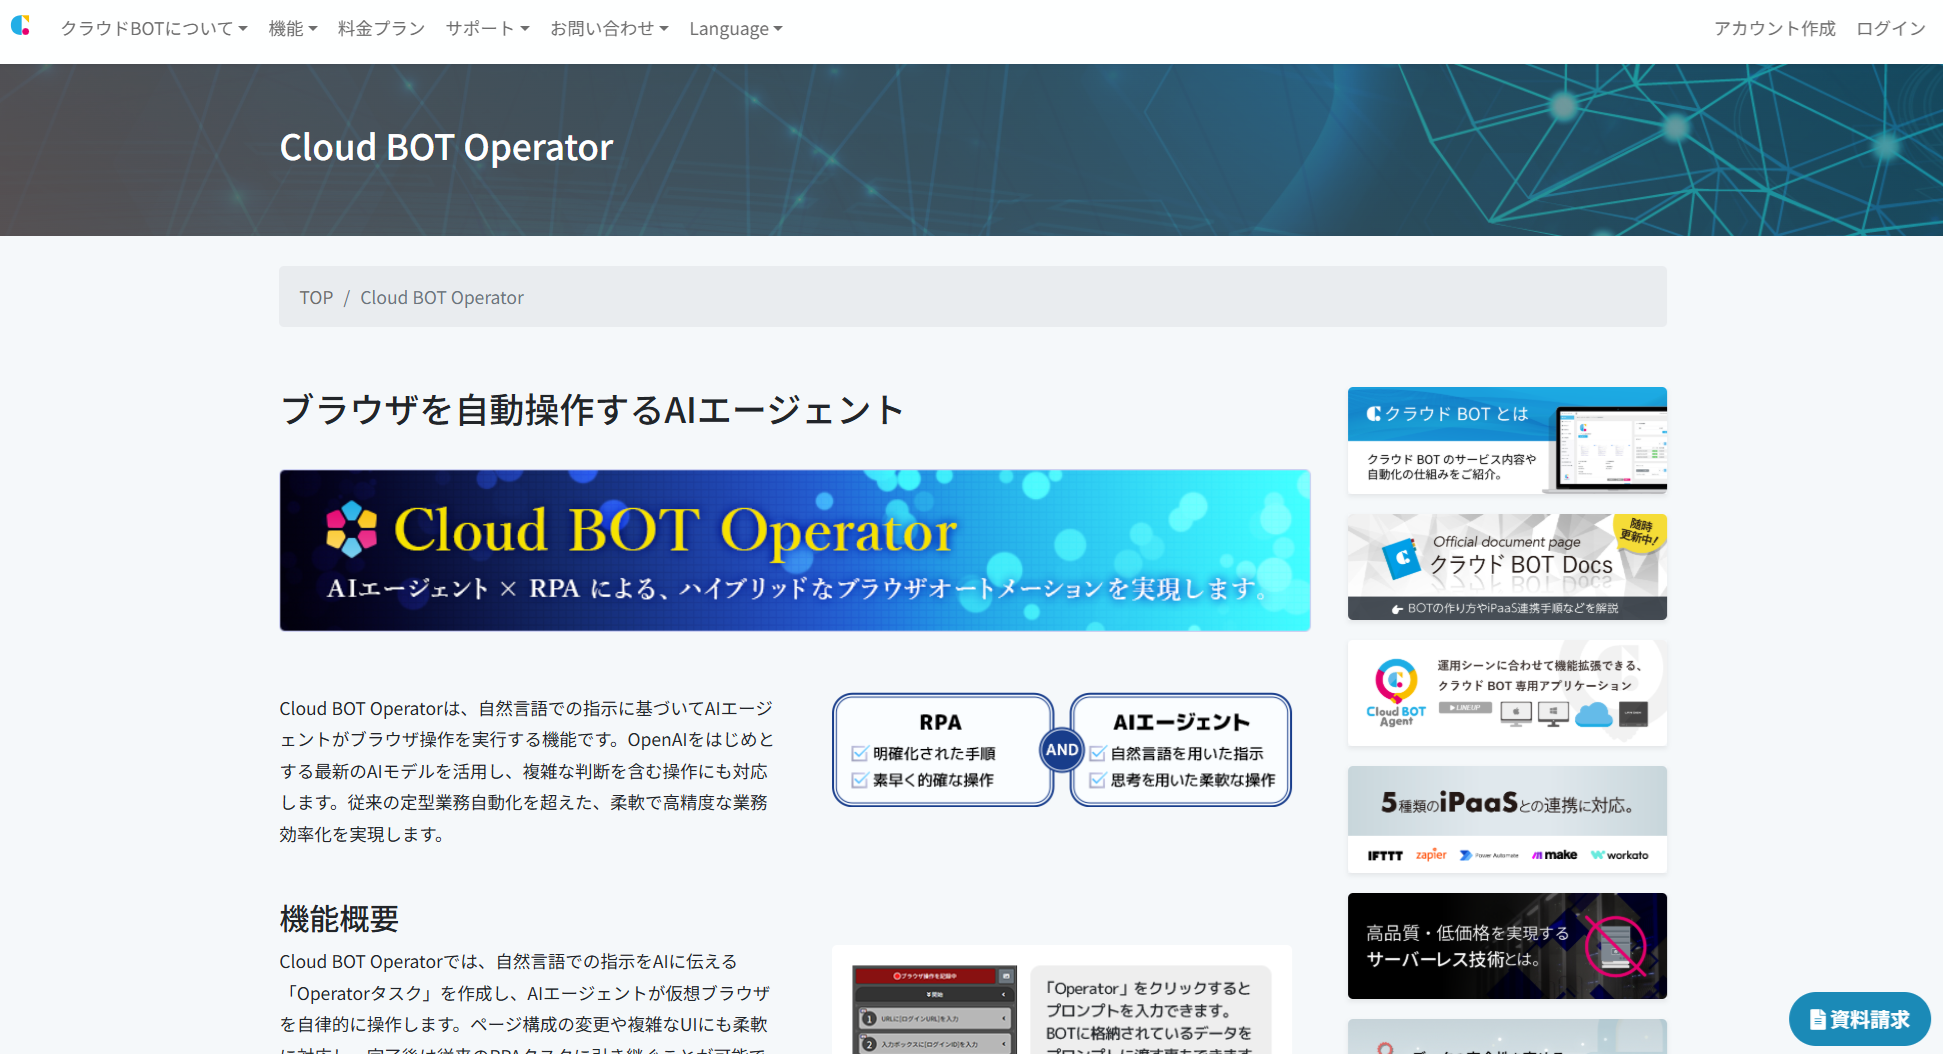Click the document icon in 資料請求 button

click(x=1818, y=1019)
